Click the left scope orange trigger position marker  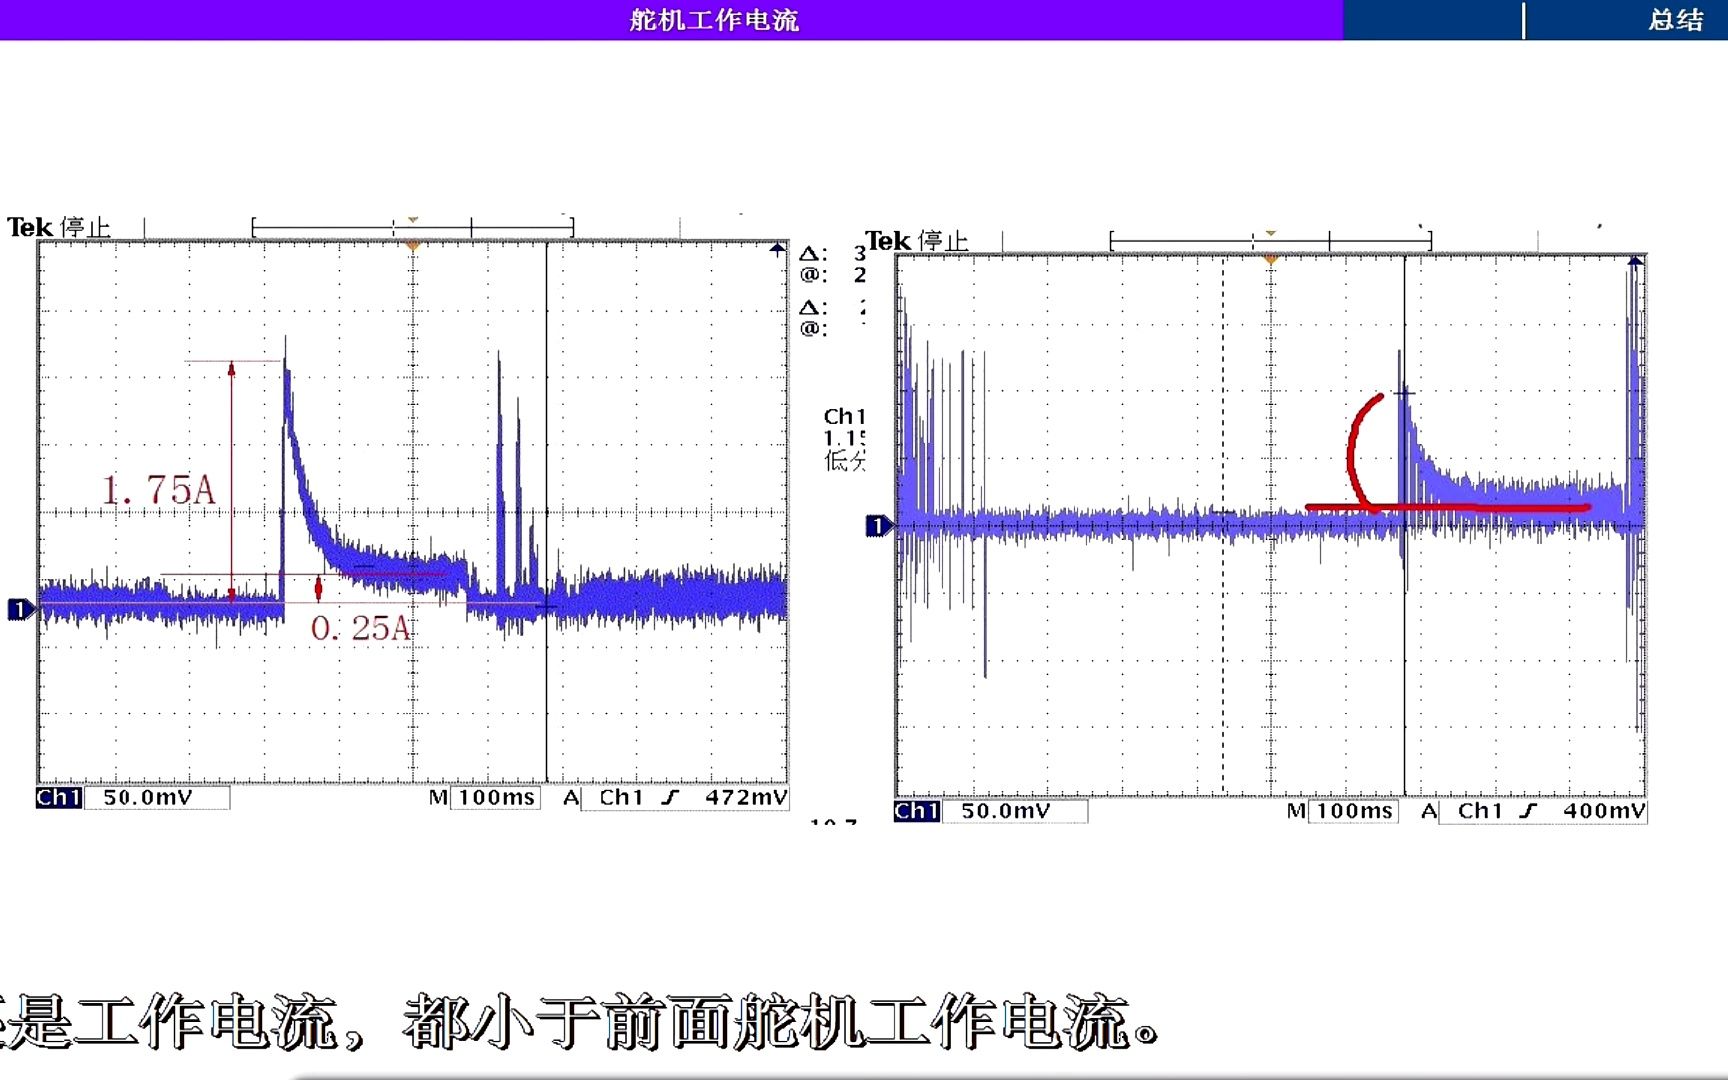(412, 245)
